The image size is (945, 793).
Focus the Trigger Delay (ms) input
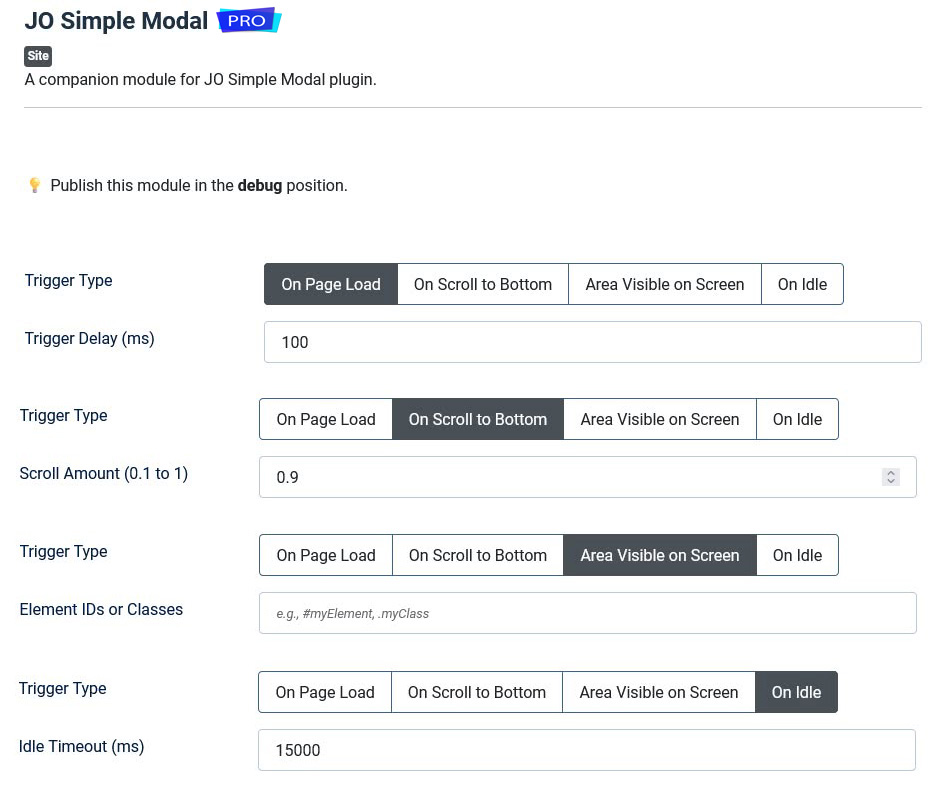[592, 342]
